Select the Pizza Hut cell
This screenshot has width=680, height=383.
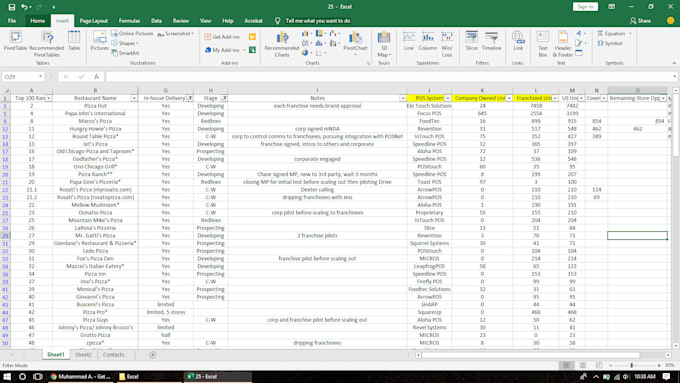(x=95, y=106)
